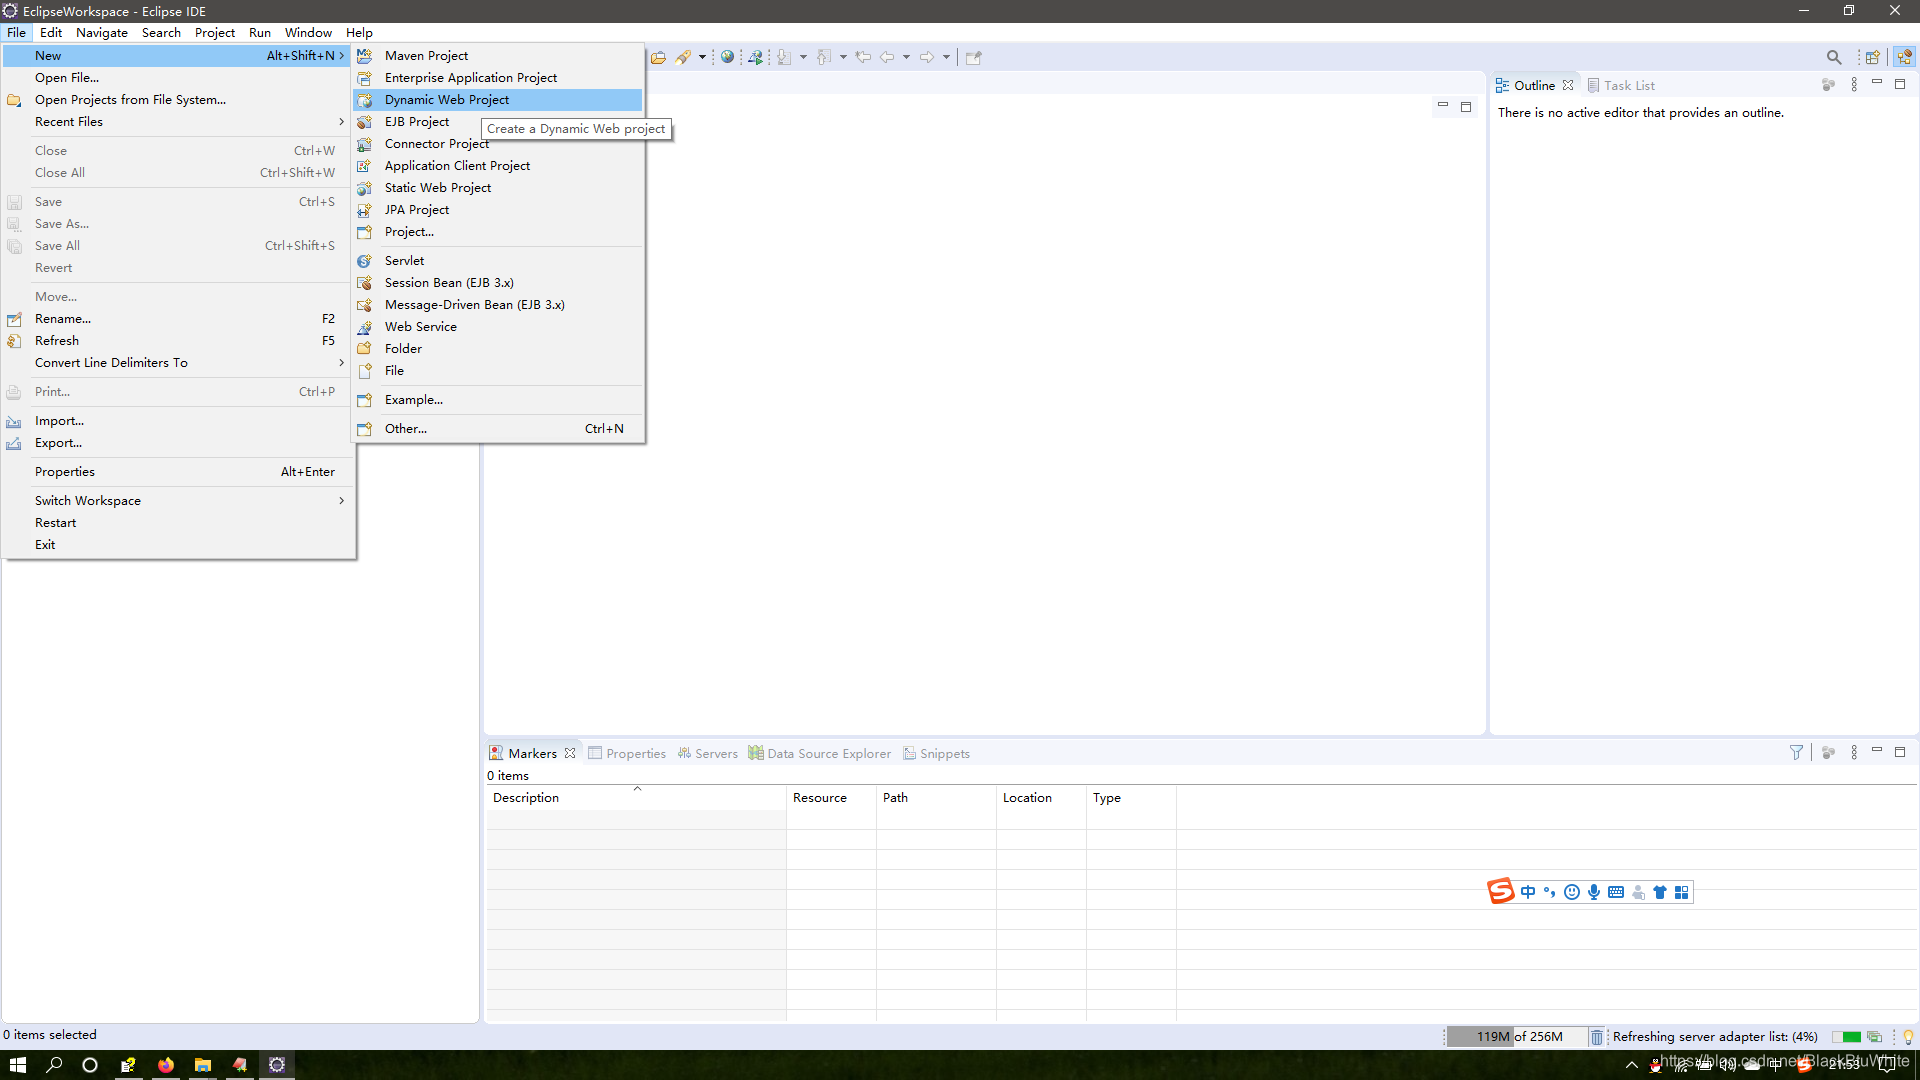The image size is (1920, 1080).
Task: Click the Maven Project option
Action: point(426,55)
